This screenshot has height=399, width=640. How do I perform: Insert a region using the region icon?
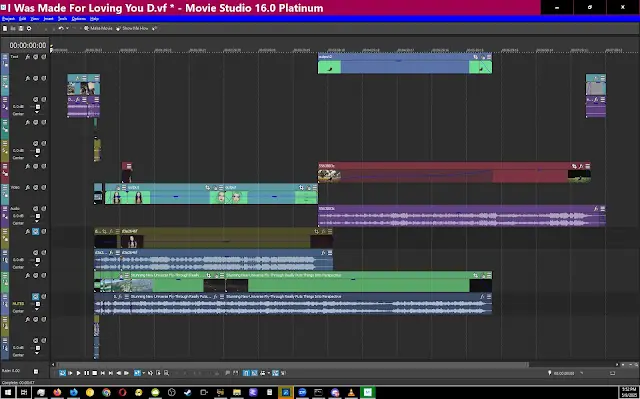(236, 373)
